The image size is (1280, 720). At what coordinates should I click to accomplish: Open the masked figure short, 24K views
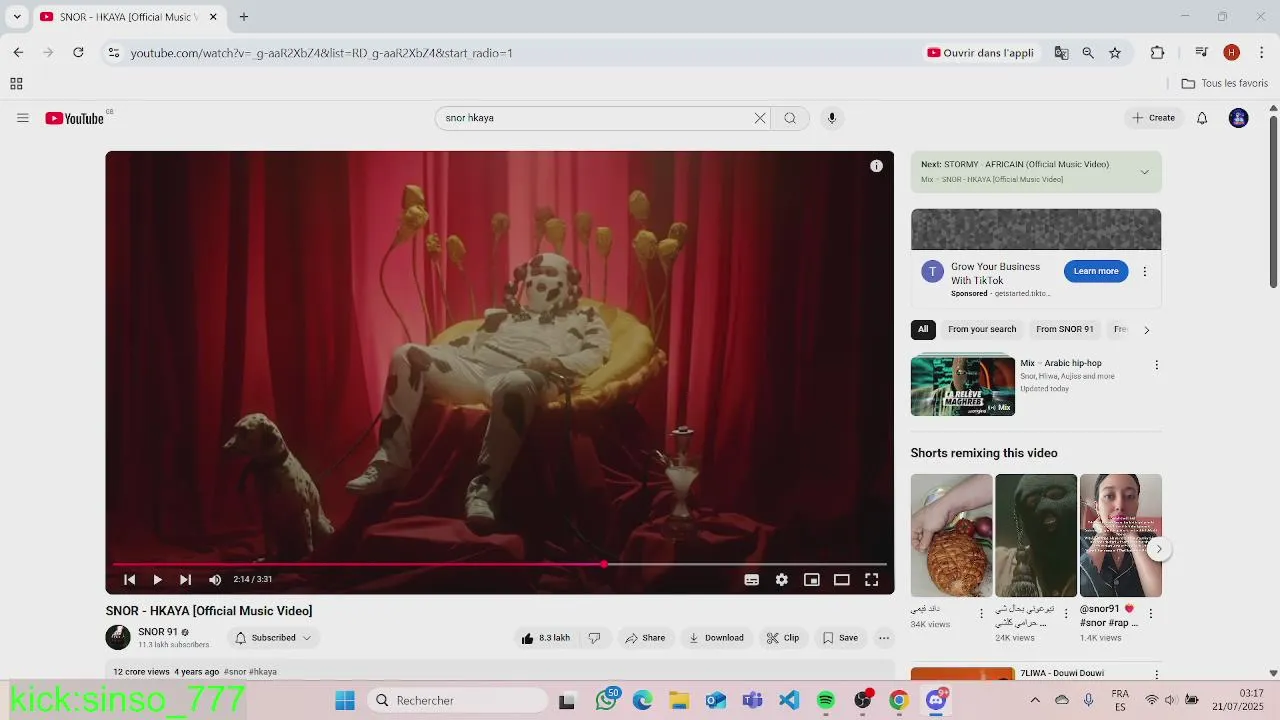pos(1036,535)
